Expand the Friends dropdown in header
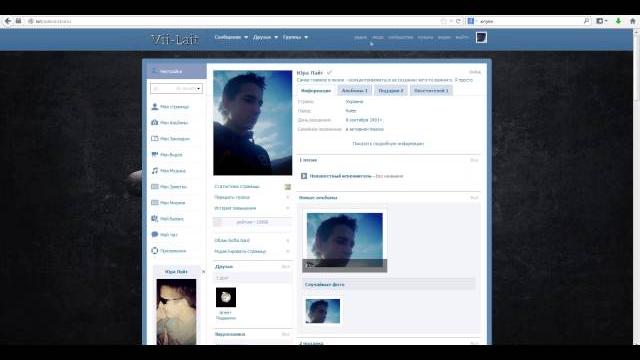The width and height of the screenshot is (640, 360). 265,37
